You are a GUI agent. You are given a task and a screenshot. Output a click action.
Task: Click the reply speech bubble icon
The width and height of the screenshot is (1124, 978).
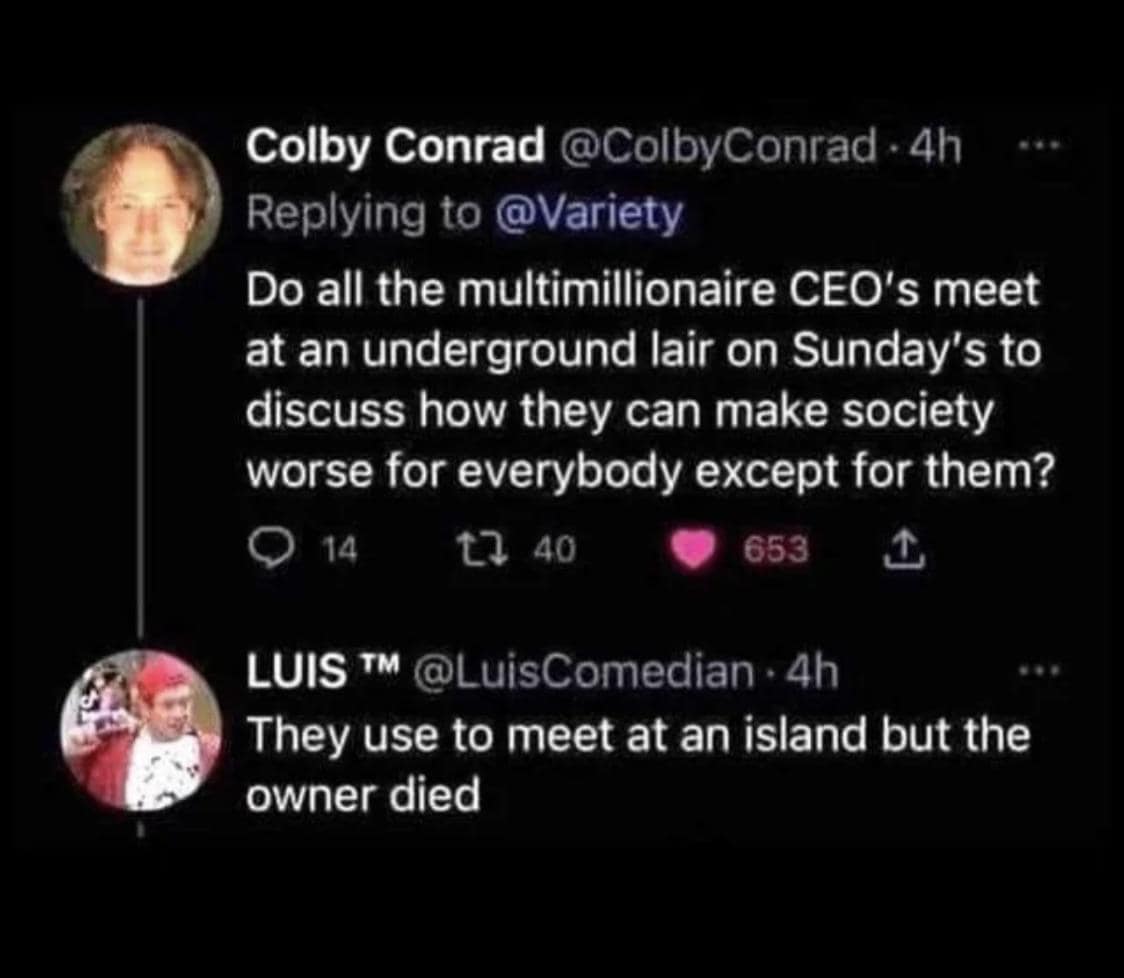(x=267, y=548)
